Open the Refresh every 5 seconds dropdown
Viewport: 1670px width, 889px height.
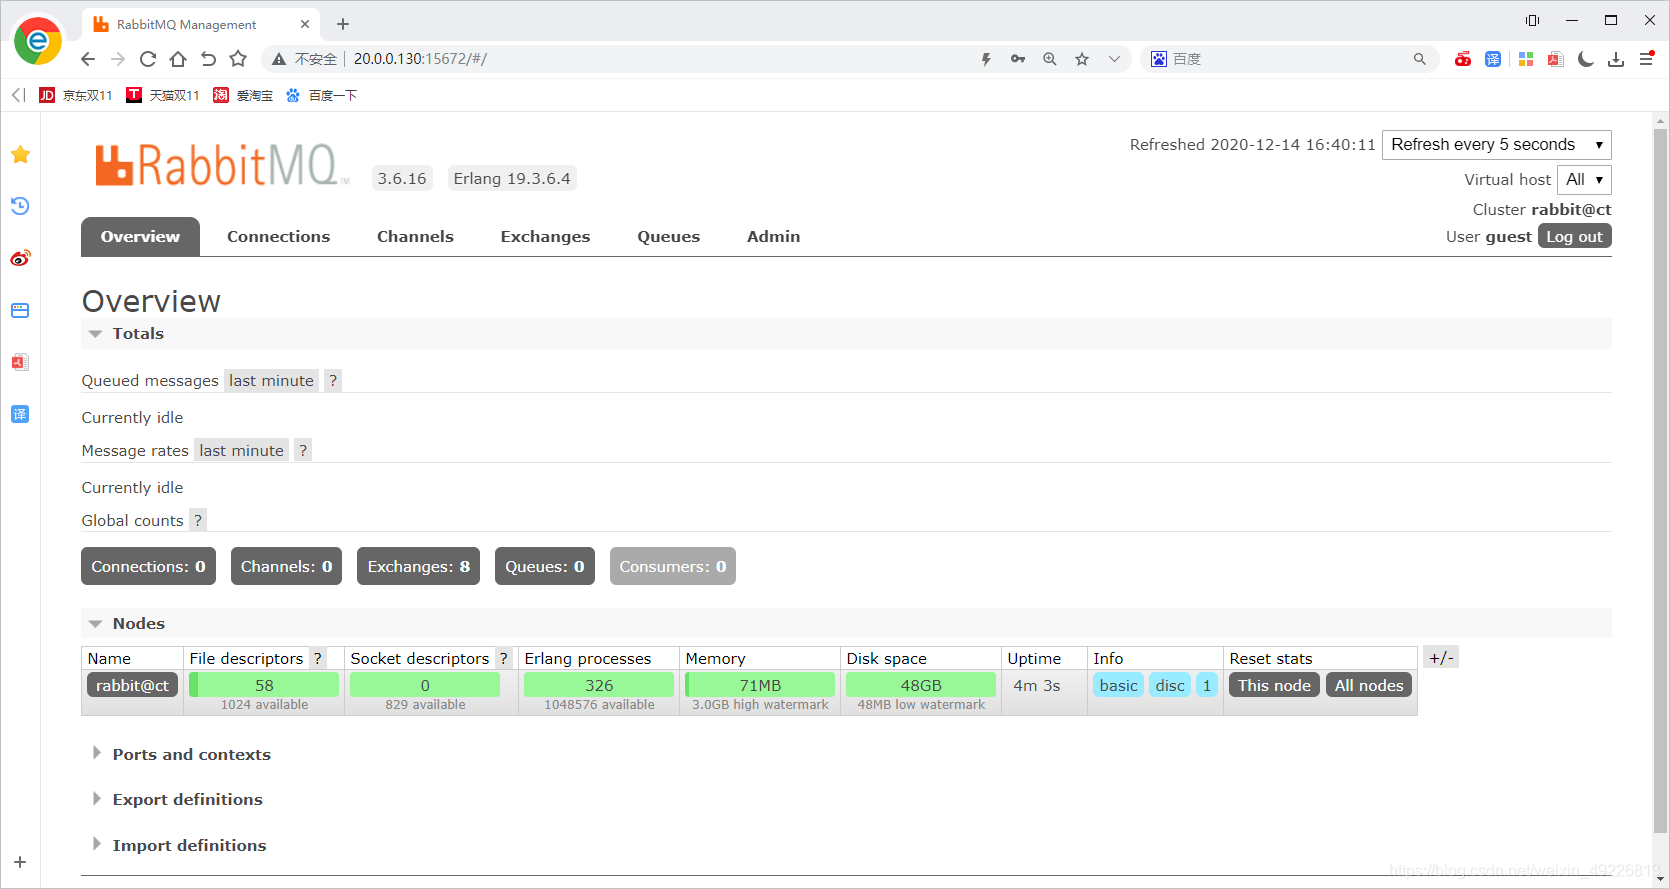coord(1496,145)
